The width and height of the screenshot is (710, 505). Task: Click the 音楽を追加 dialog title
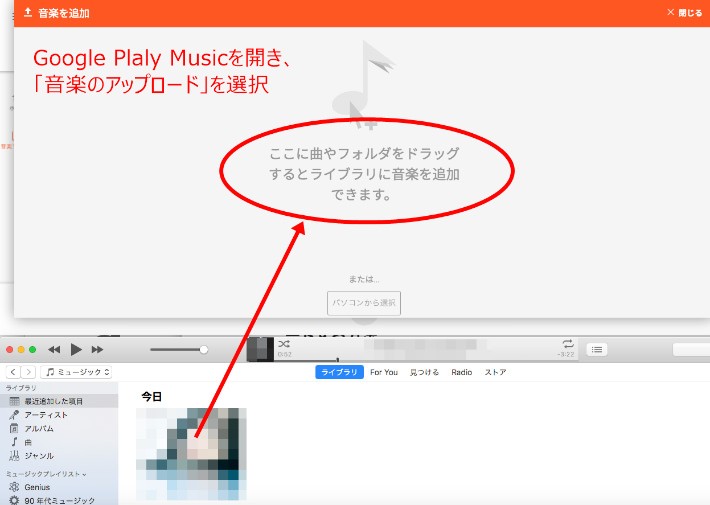63,13
